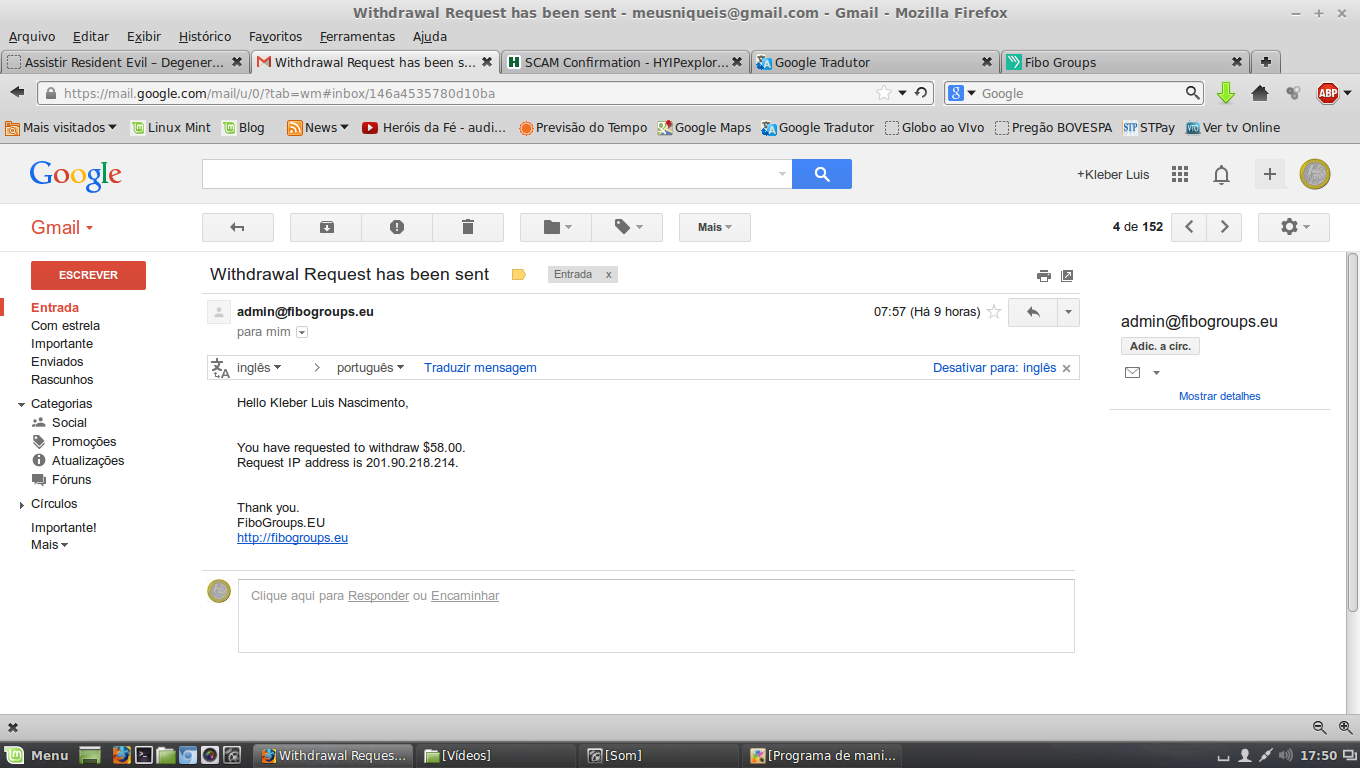Open the Google apps grid icon

pos(1180,174)
